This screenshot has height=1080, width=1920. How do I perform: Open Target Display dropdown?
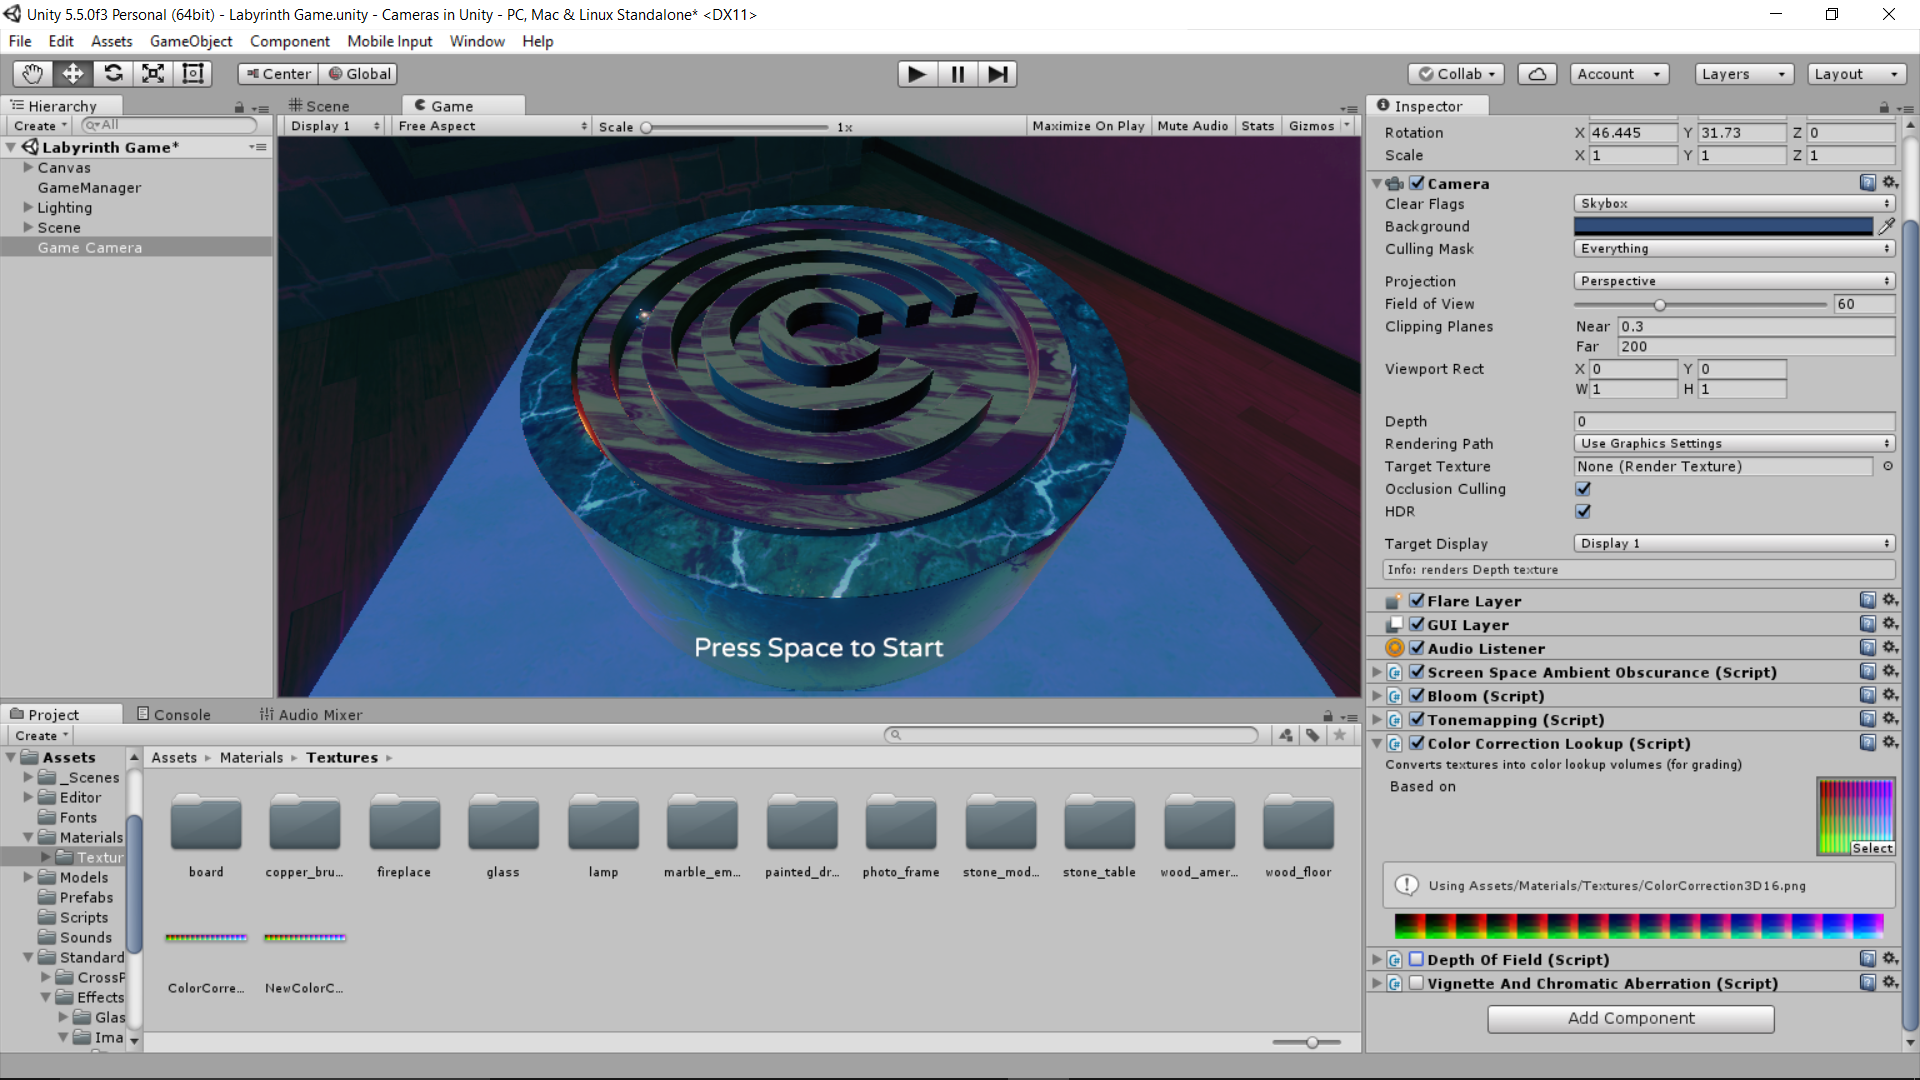click(x=1735, y=543)
